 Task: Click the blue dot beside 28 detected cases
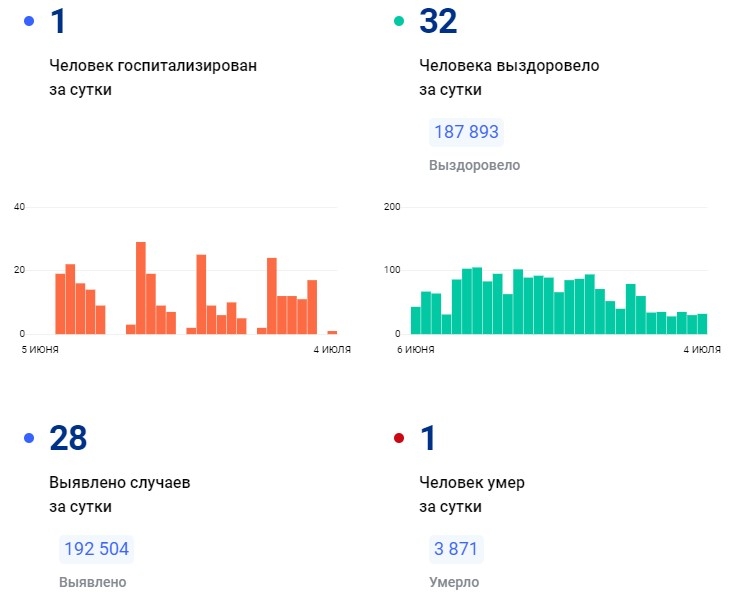29,438
